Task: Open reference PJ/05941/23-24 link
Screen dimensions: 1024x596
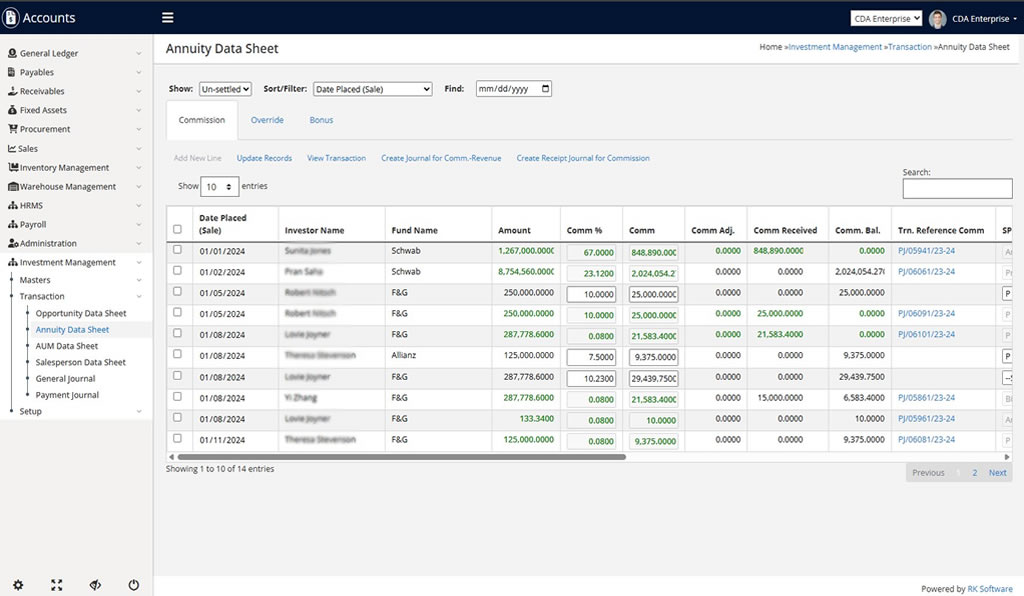Action: click(x=926, y=251)
